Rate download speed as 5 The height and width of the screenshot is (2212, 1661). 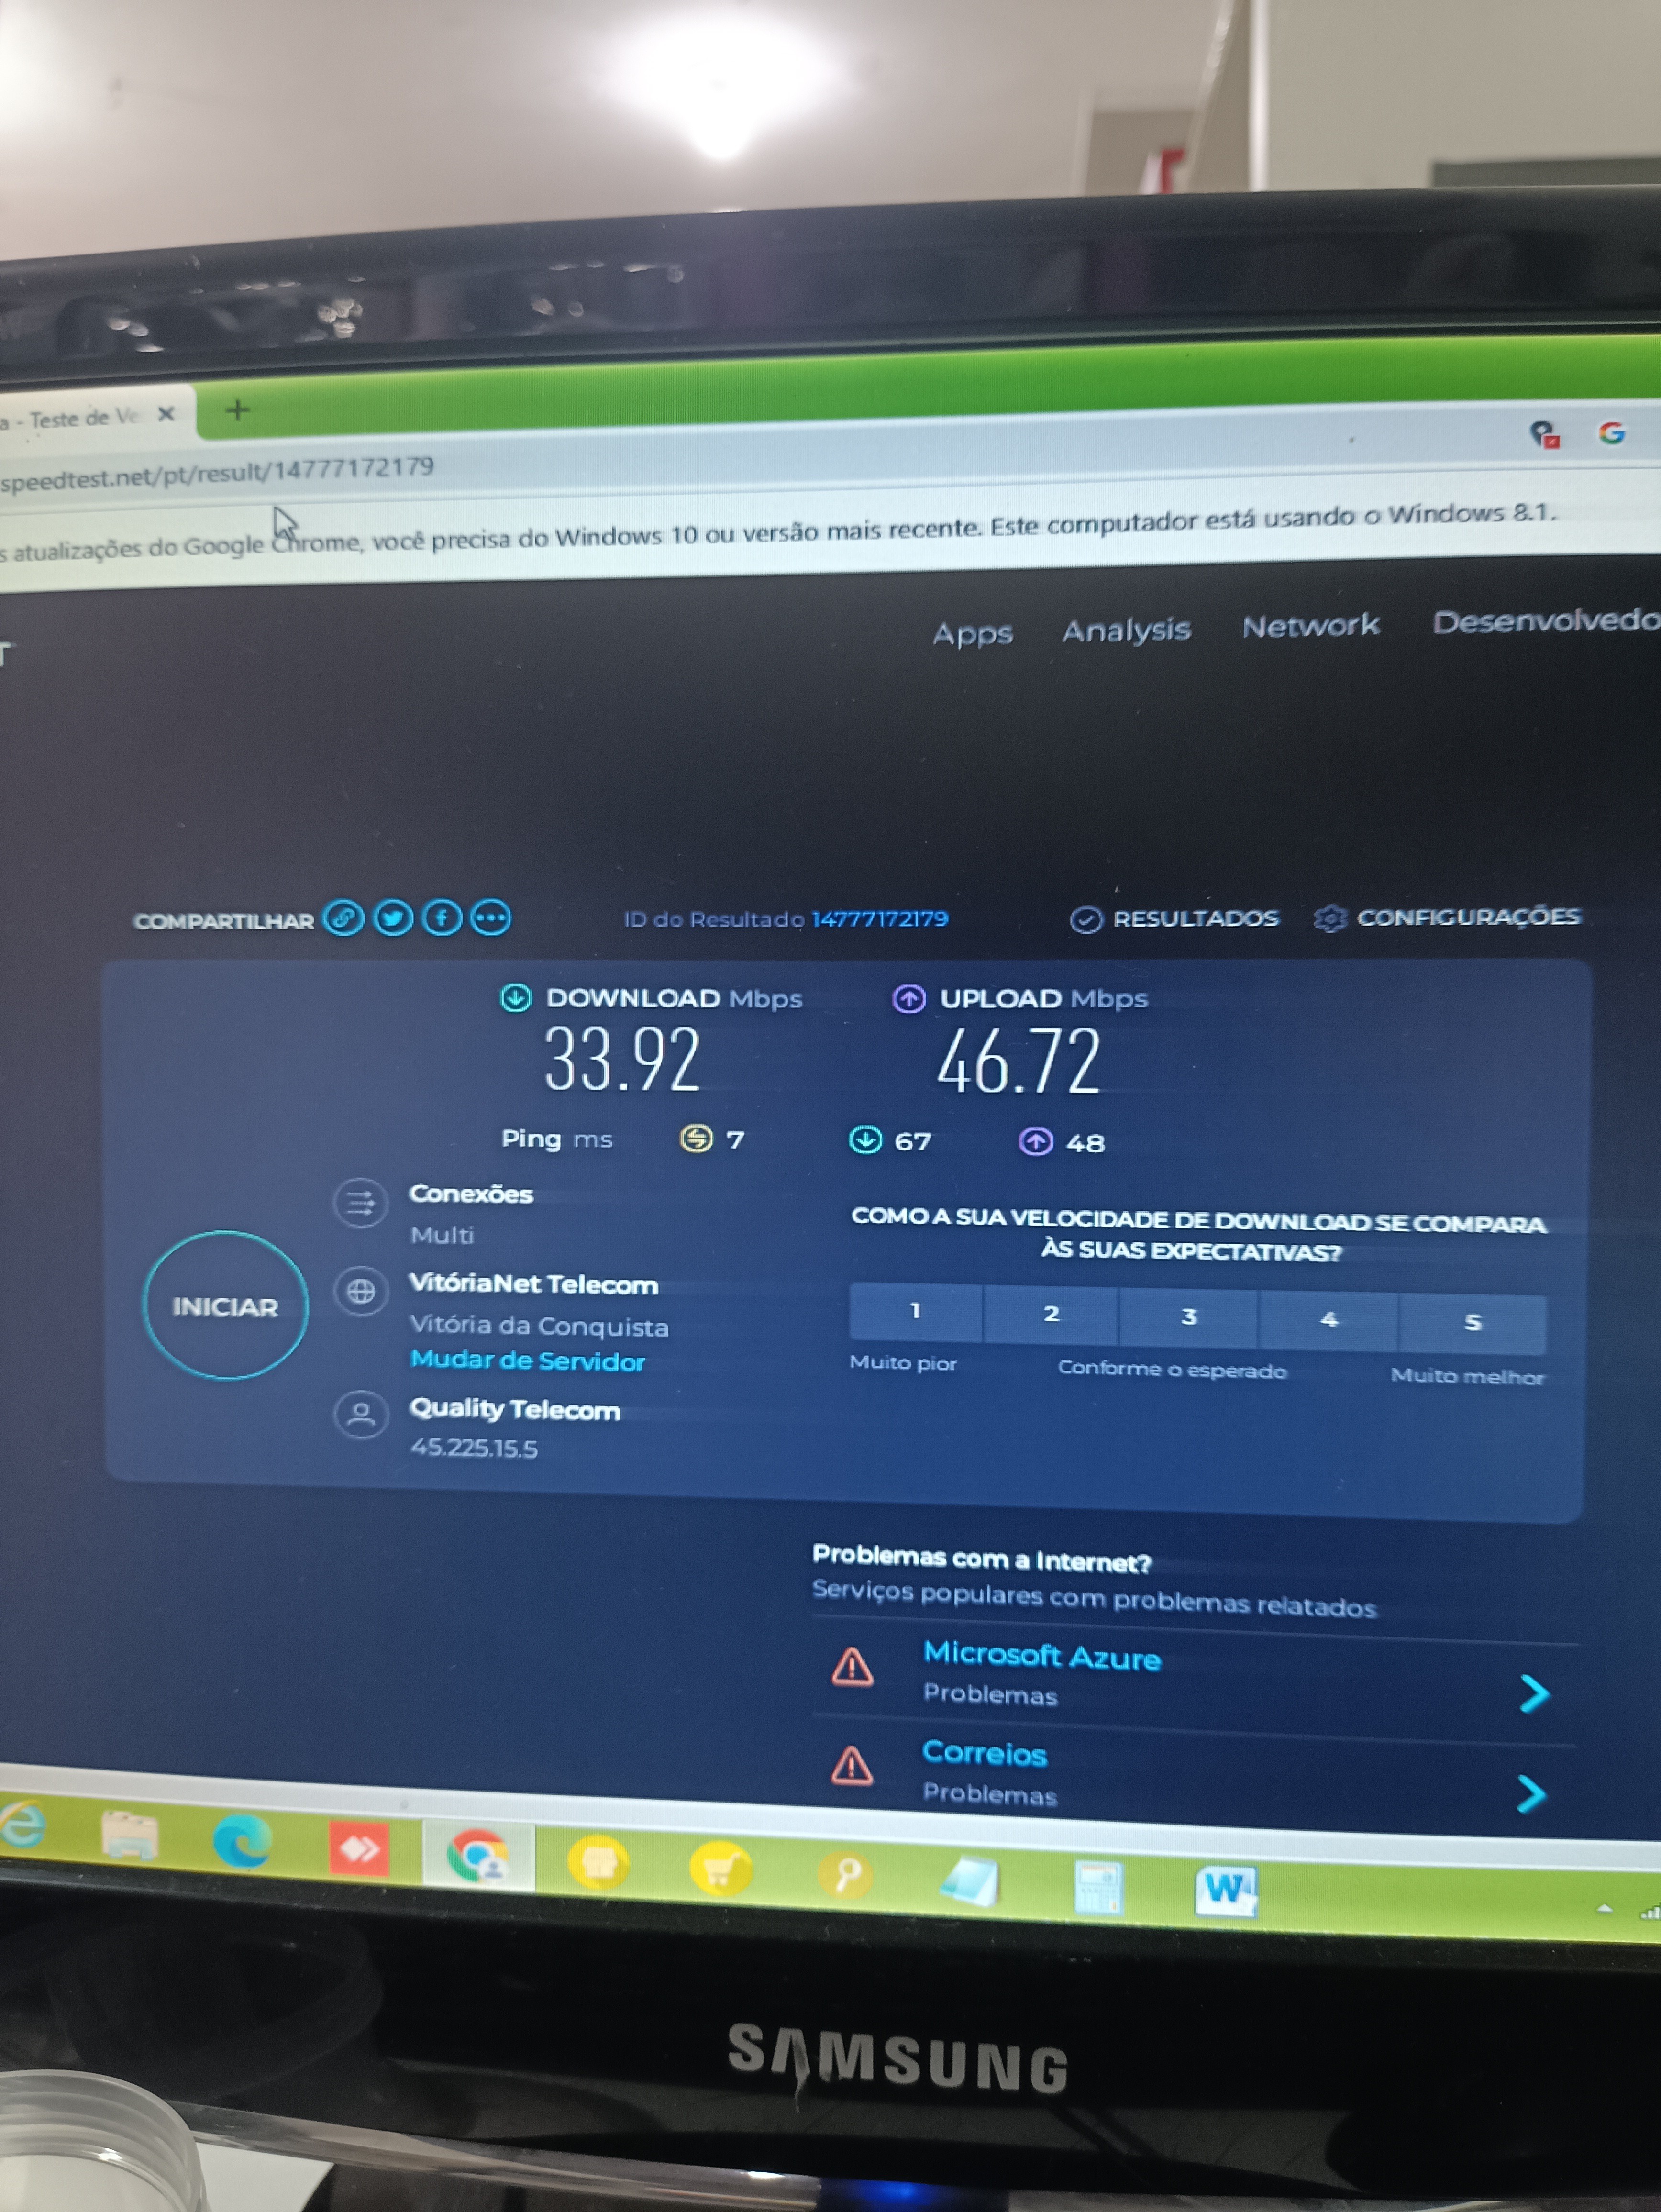[1472, 1322]
